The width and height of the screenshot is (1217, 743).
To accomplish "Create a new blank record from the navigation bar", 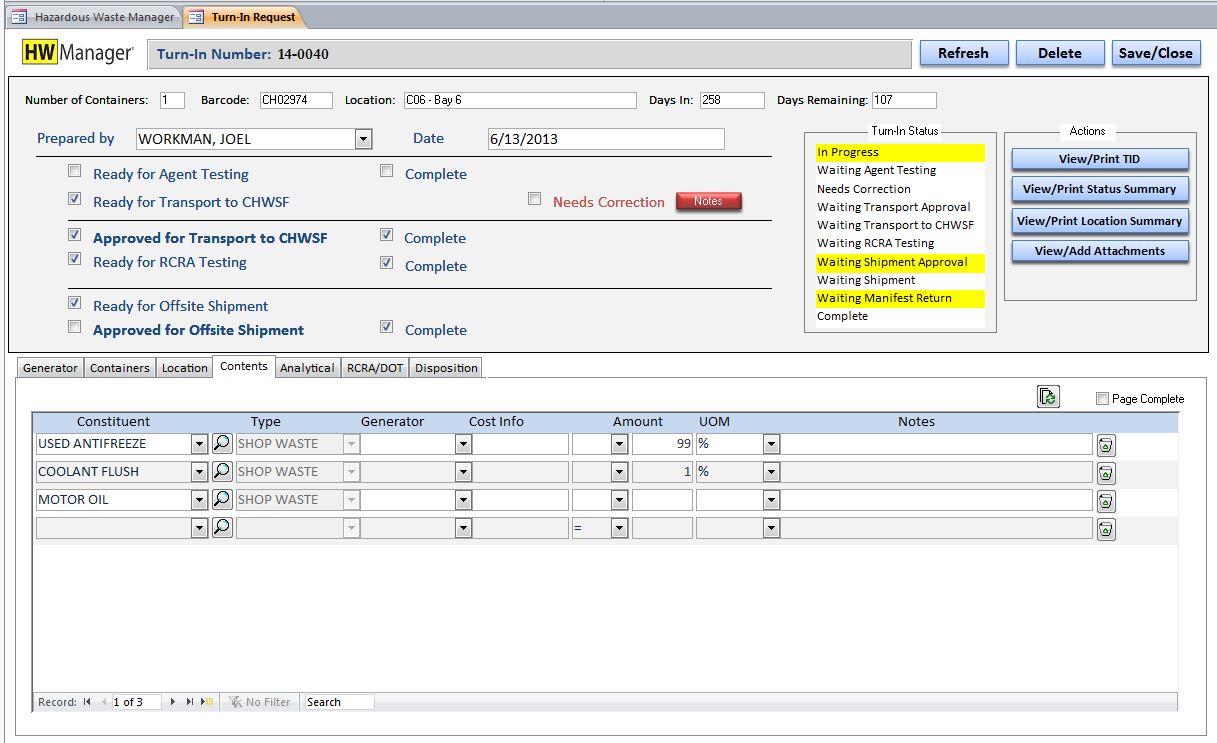I will (x=207, y=702).
